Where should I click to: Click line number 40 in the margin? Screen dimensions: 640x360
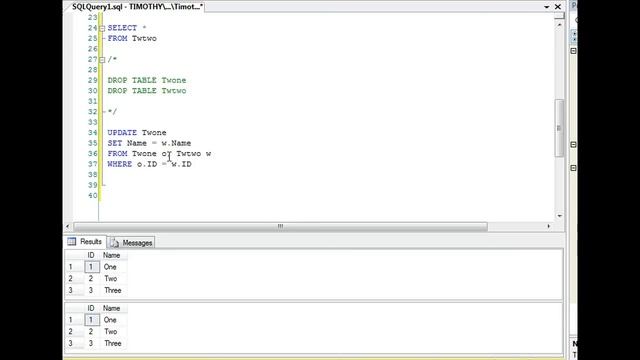pyautogui.click(x=93, y=196)
